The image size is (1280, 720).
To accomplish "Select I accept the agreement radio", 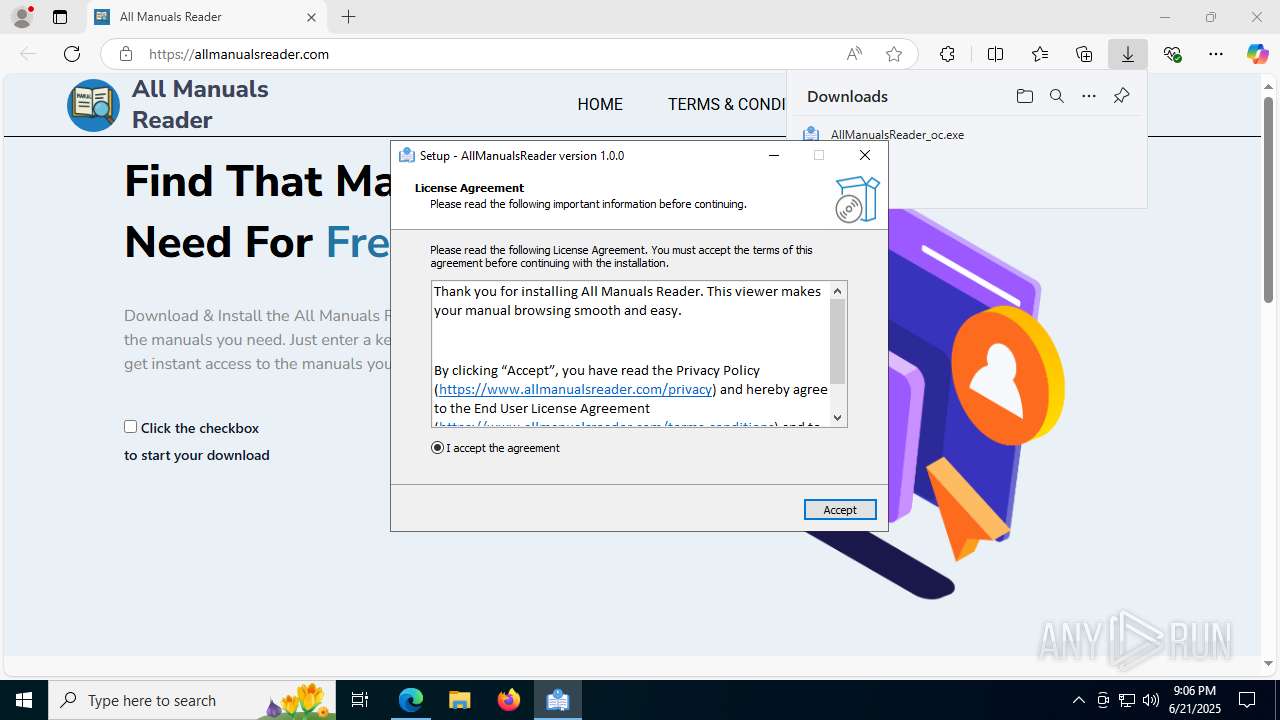I will pos(437,448).
